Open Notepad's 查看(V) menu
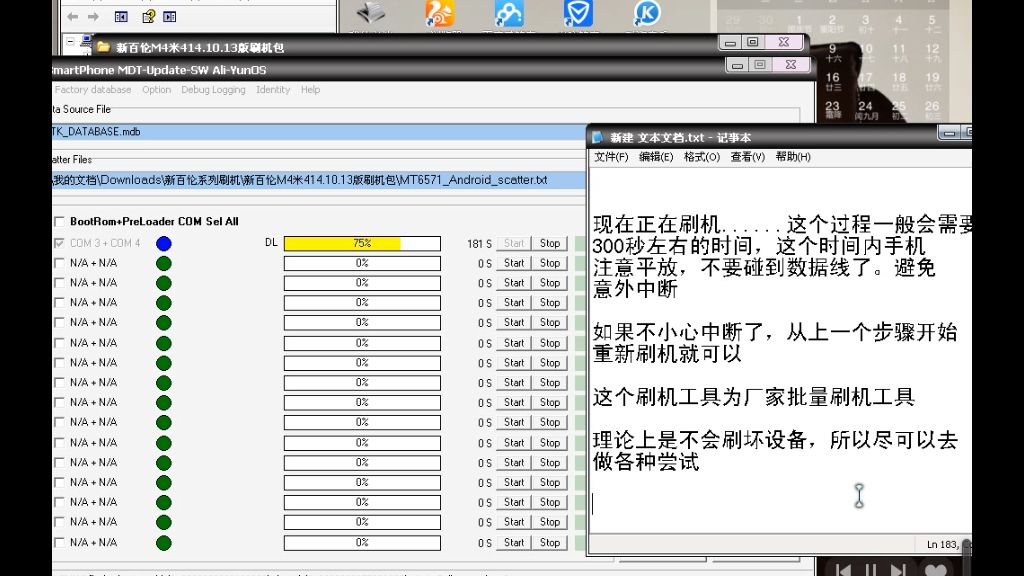Image resolution: width=1024 pixels, height=576 pixels. point(748,157)
